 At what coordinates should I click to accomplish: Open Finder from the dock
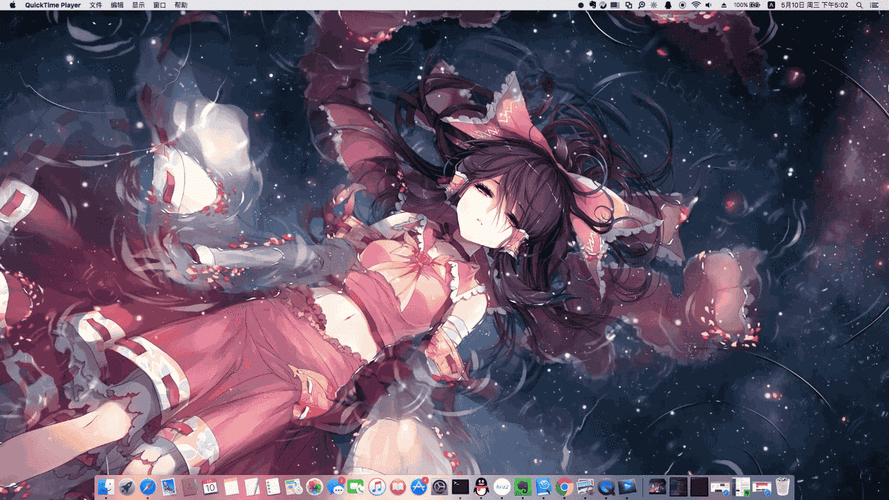(106, 487)
